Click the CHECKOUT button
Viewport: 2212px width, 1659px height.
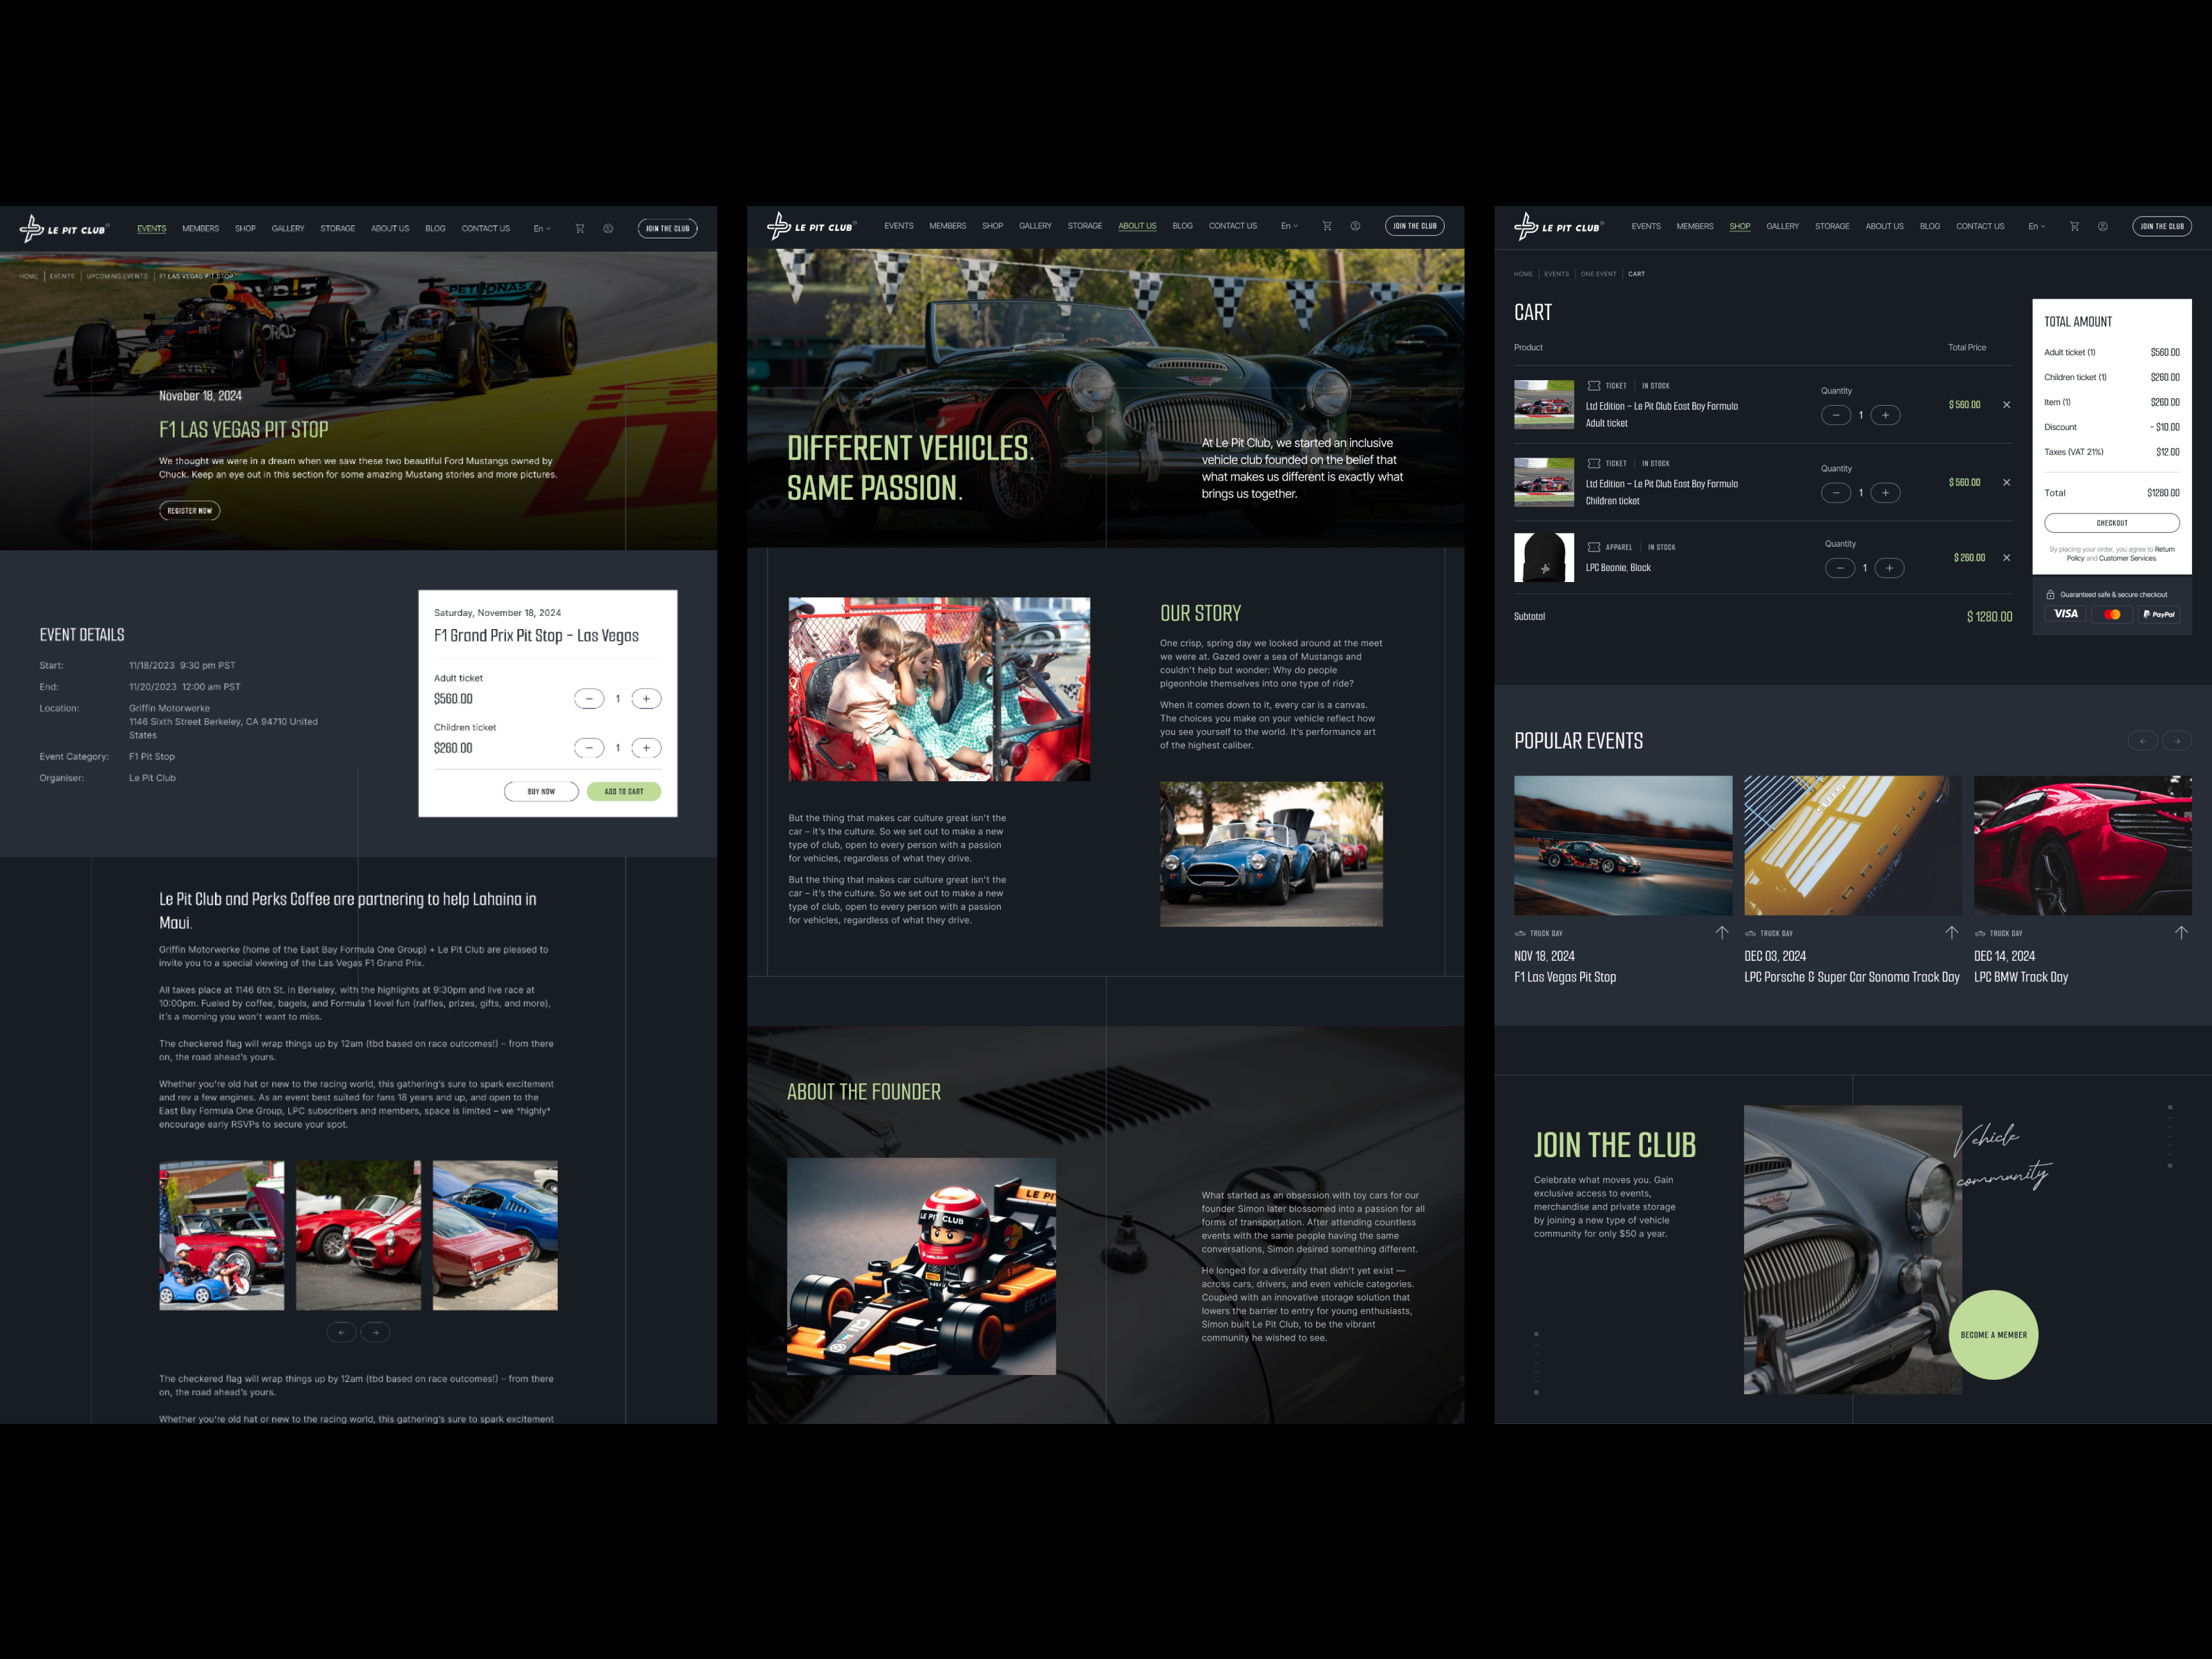[2112, 523]
